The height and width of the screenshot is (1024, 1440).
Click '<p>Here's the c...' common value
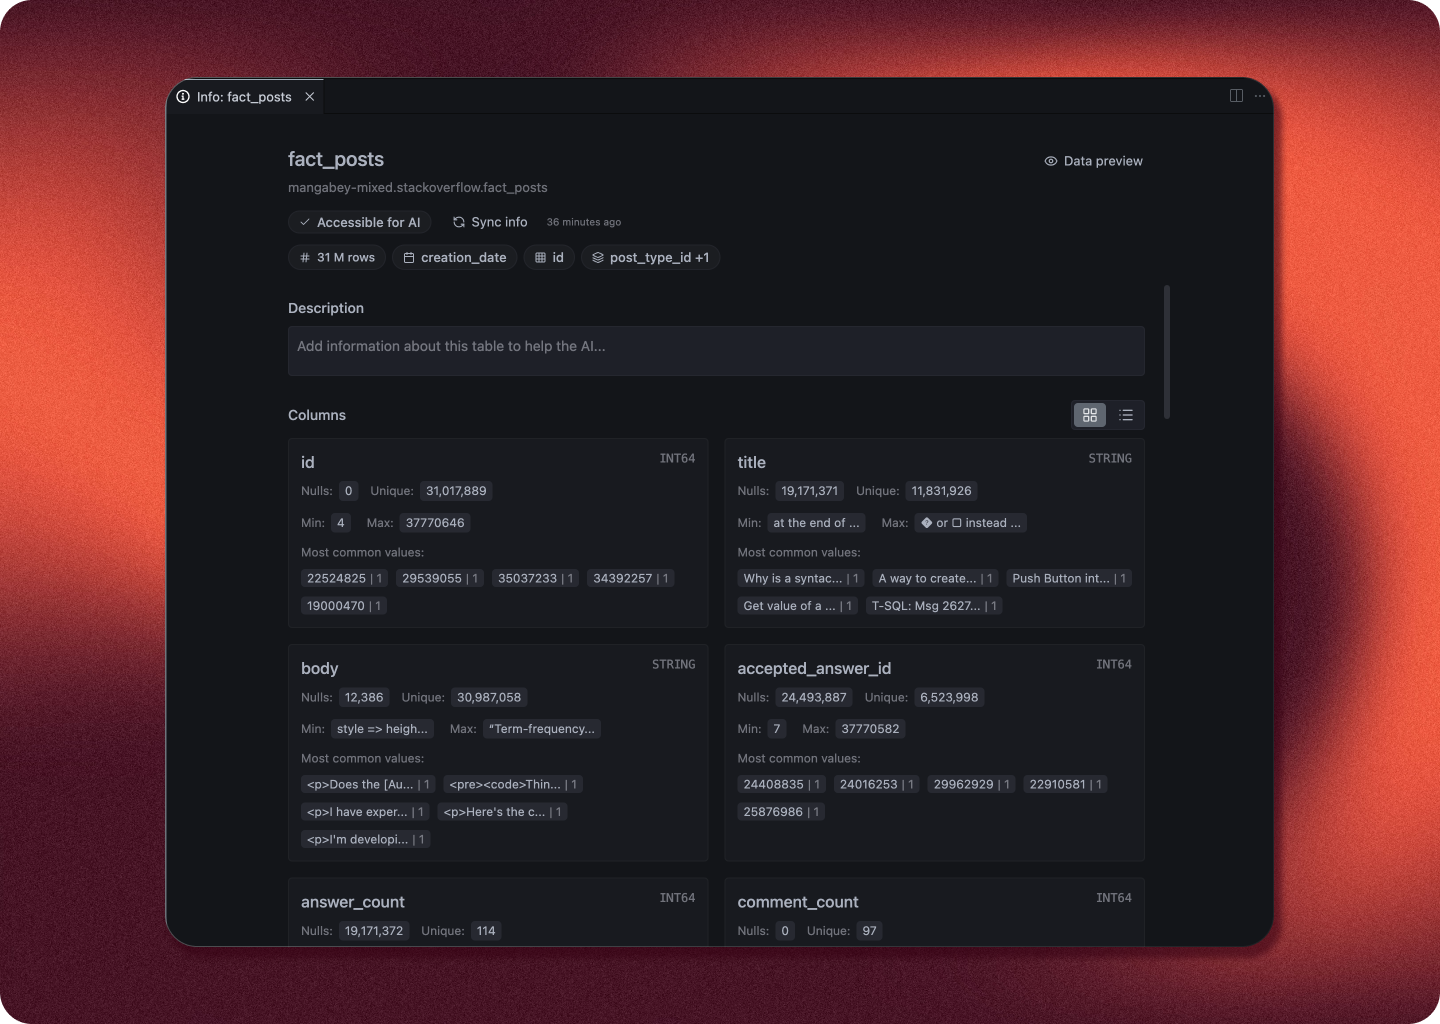click(503, 812)
